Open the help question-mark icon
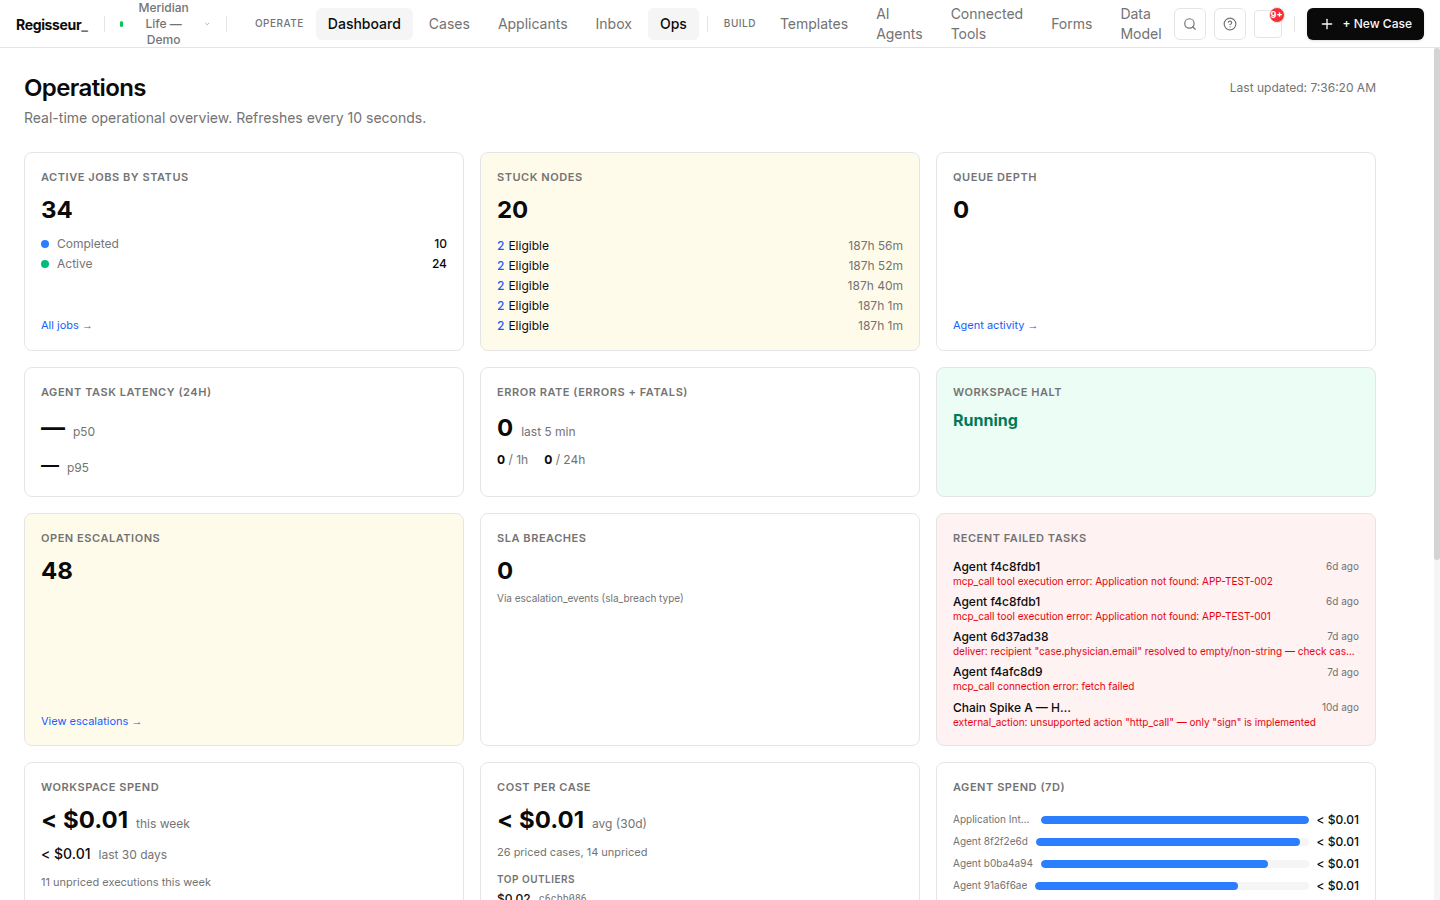The width and height of the screenshot is (1440, 900). [x=1230, y=24]
